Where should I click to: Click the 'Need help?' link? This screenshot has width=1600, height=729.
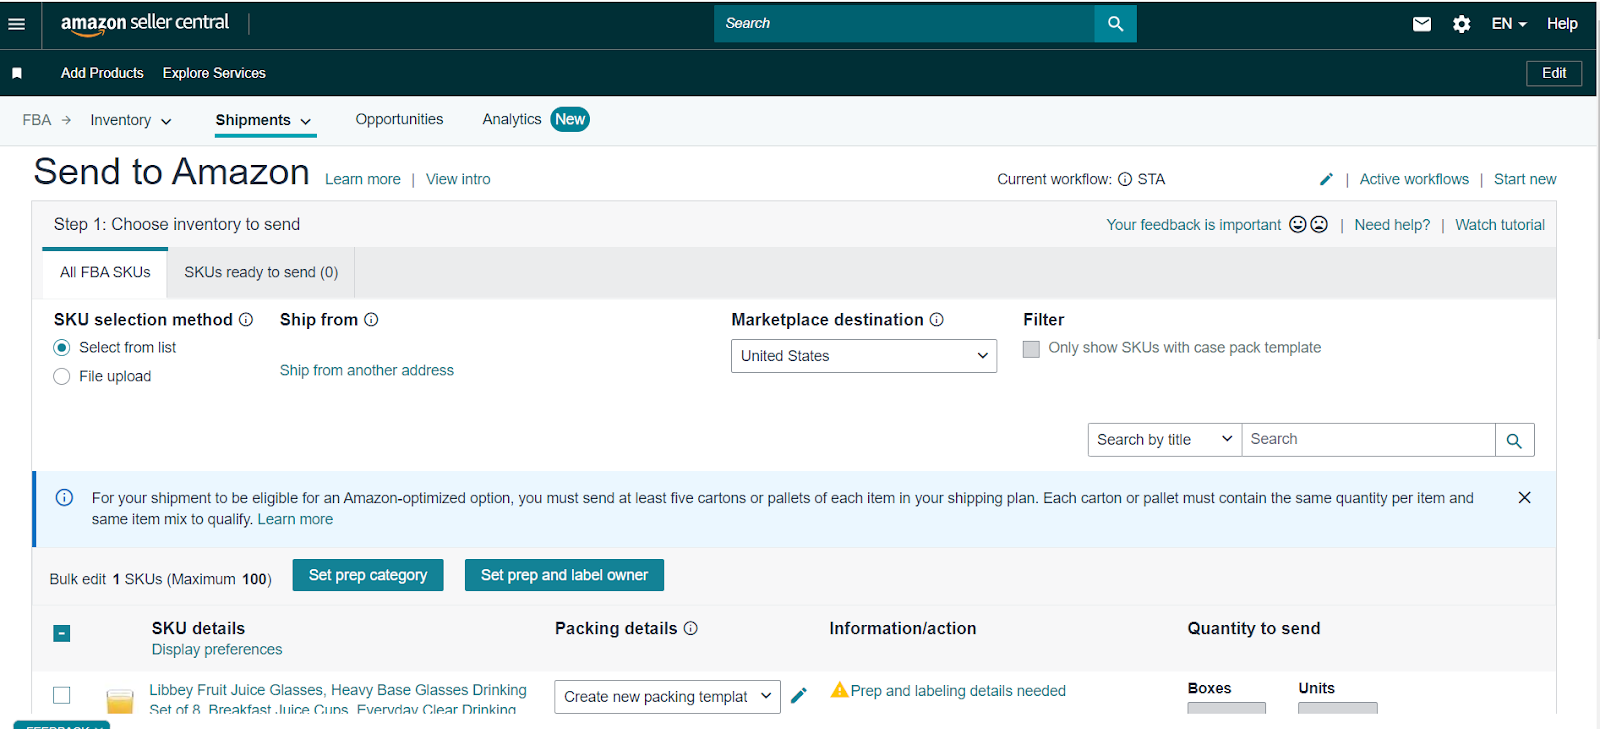click(1392, 225)
